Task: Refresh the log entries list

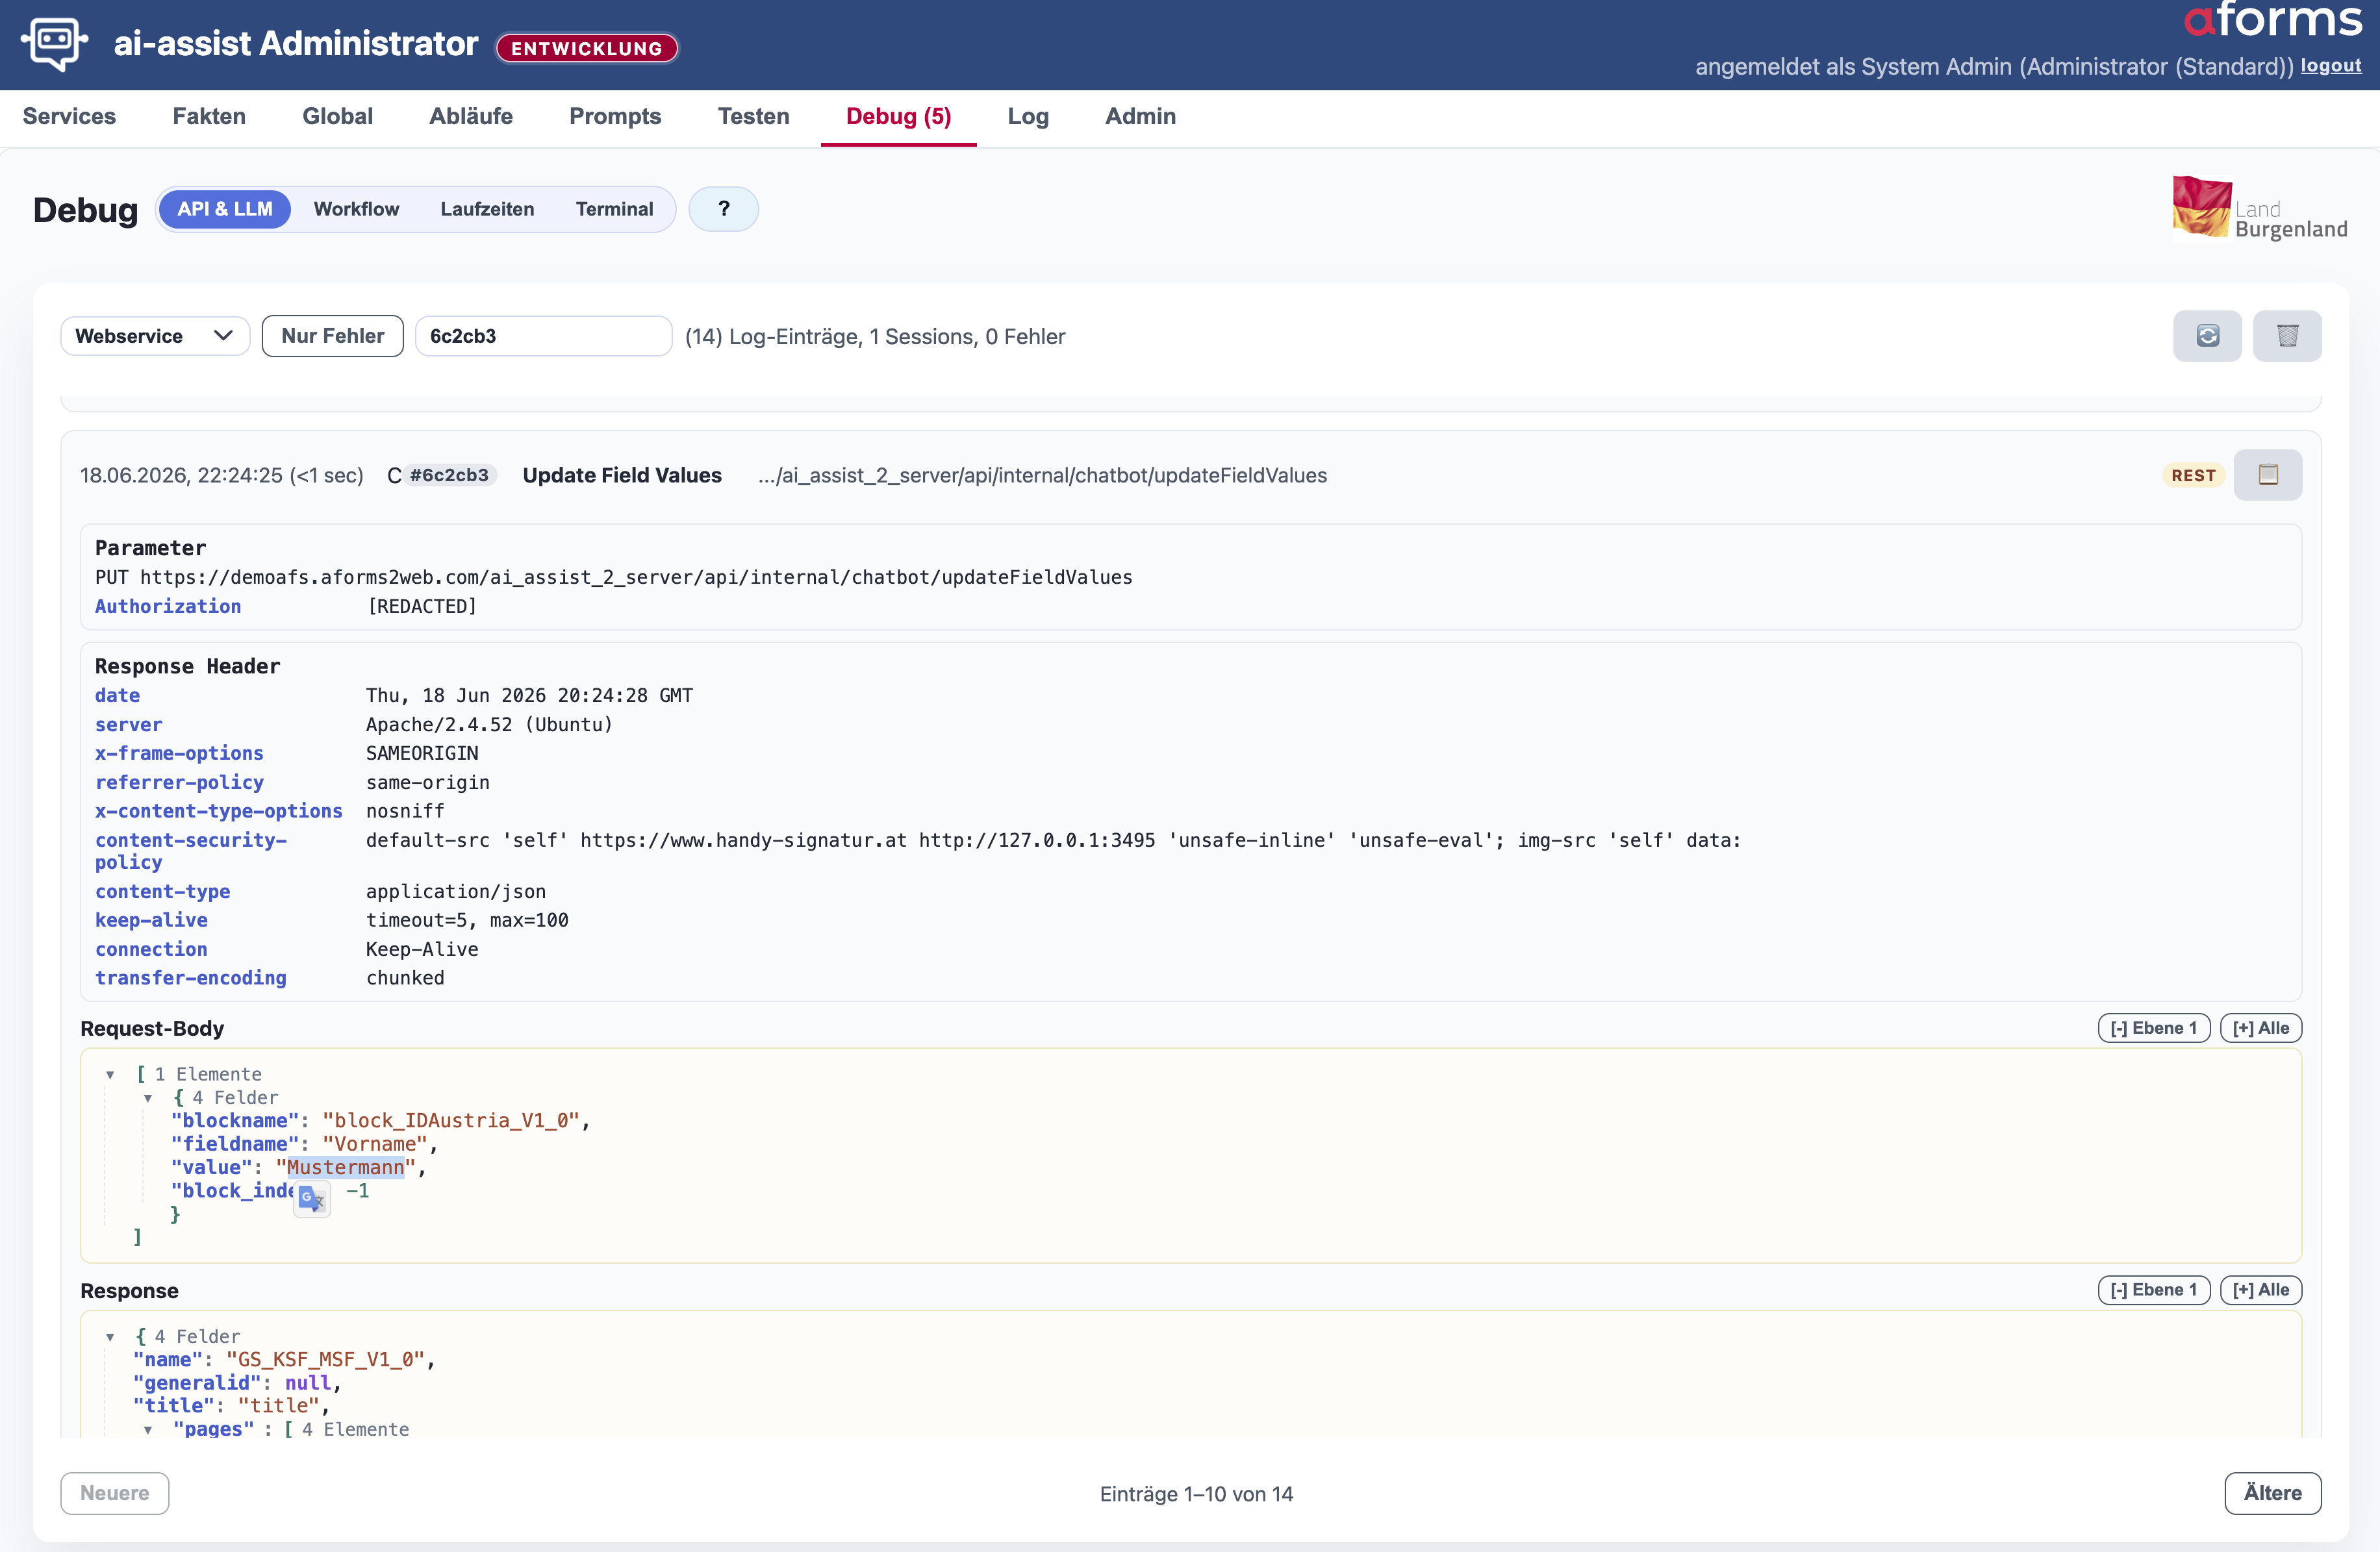Action: (2207, 336)
